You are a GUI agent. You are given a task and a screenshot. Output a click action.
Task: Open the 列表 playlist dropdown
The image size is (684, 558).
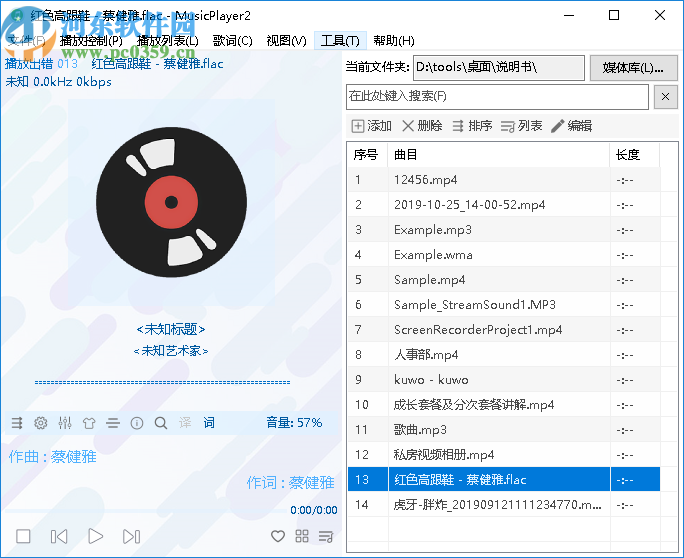[521, 126]
